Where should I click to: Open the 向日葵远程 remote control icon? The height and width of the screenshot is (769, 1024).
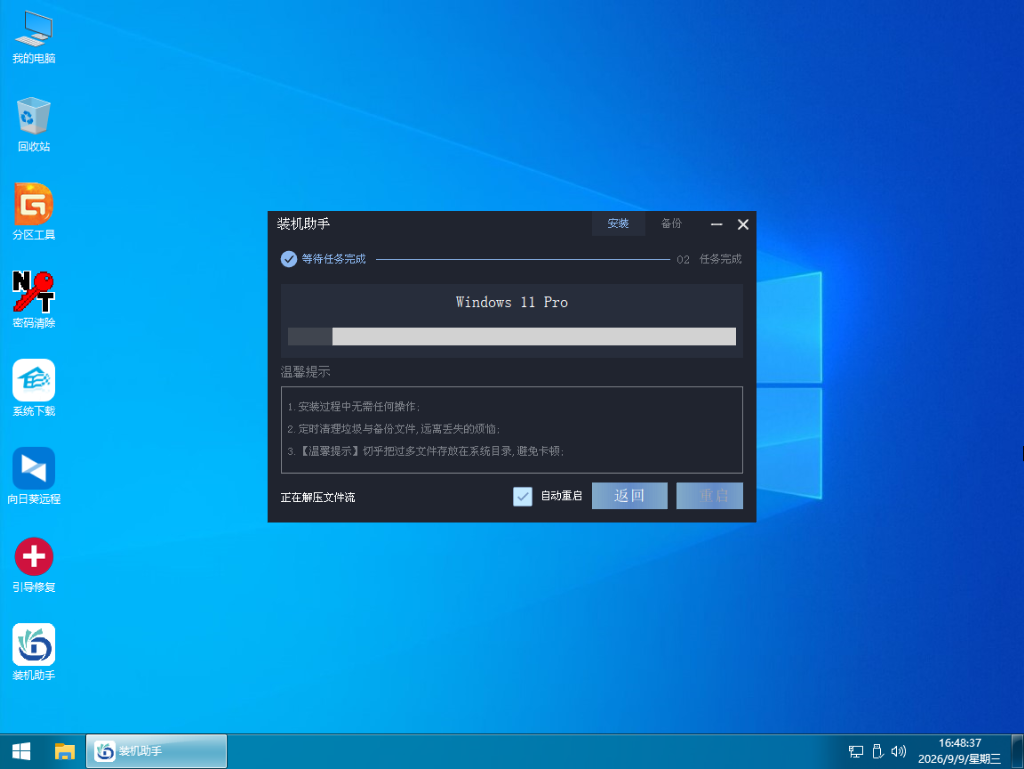34,476
